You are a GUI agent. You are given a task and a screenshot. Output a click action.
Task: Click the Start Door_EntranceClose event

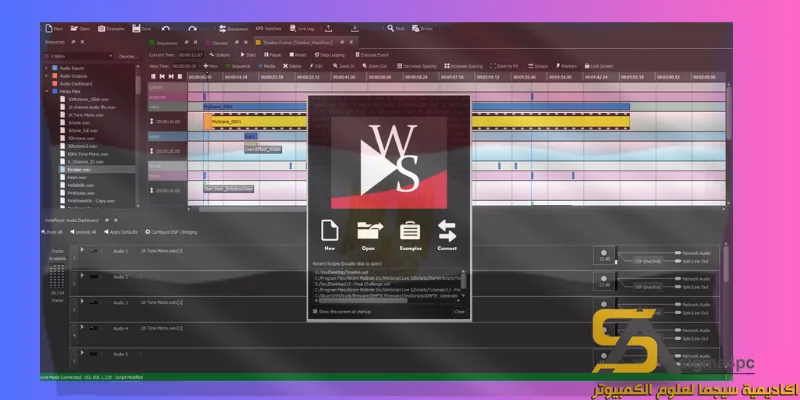tap(228, 189)
